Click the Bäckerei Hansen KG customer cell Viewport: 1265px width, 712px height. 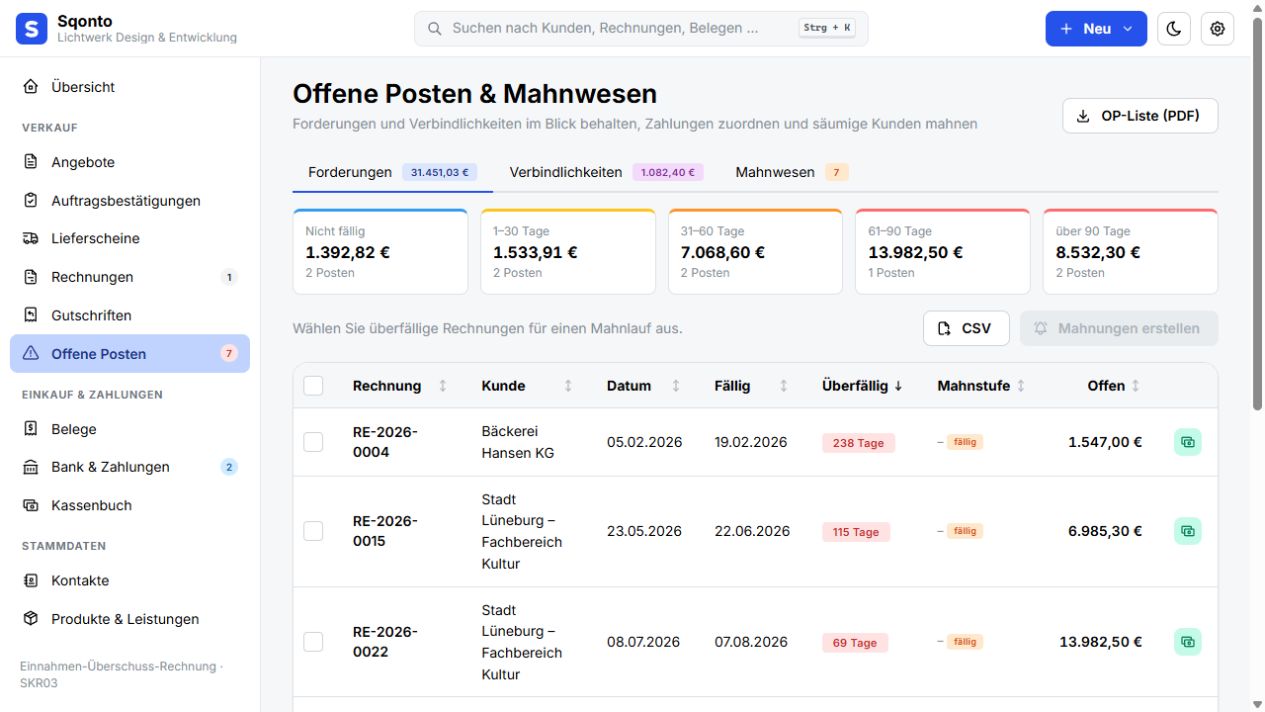tap(518, 442)
